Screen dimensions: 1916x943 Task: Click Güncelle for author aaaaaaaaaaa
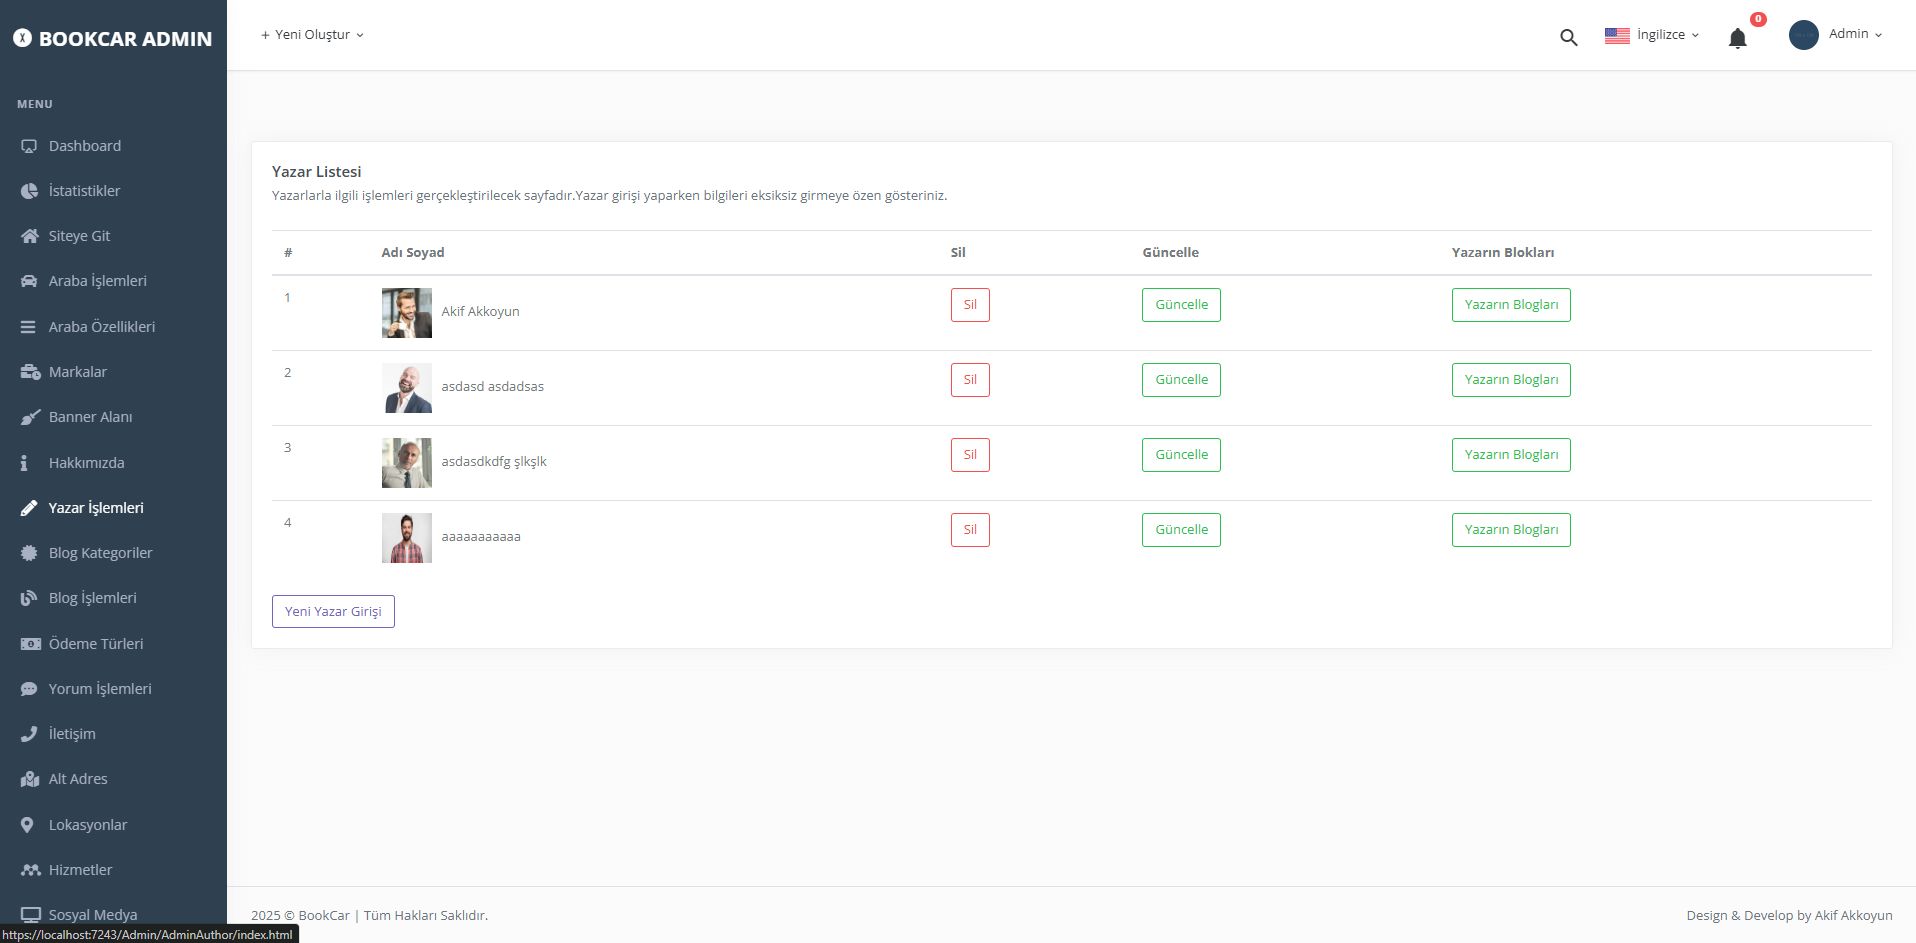tap(1181, 529)
